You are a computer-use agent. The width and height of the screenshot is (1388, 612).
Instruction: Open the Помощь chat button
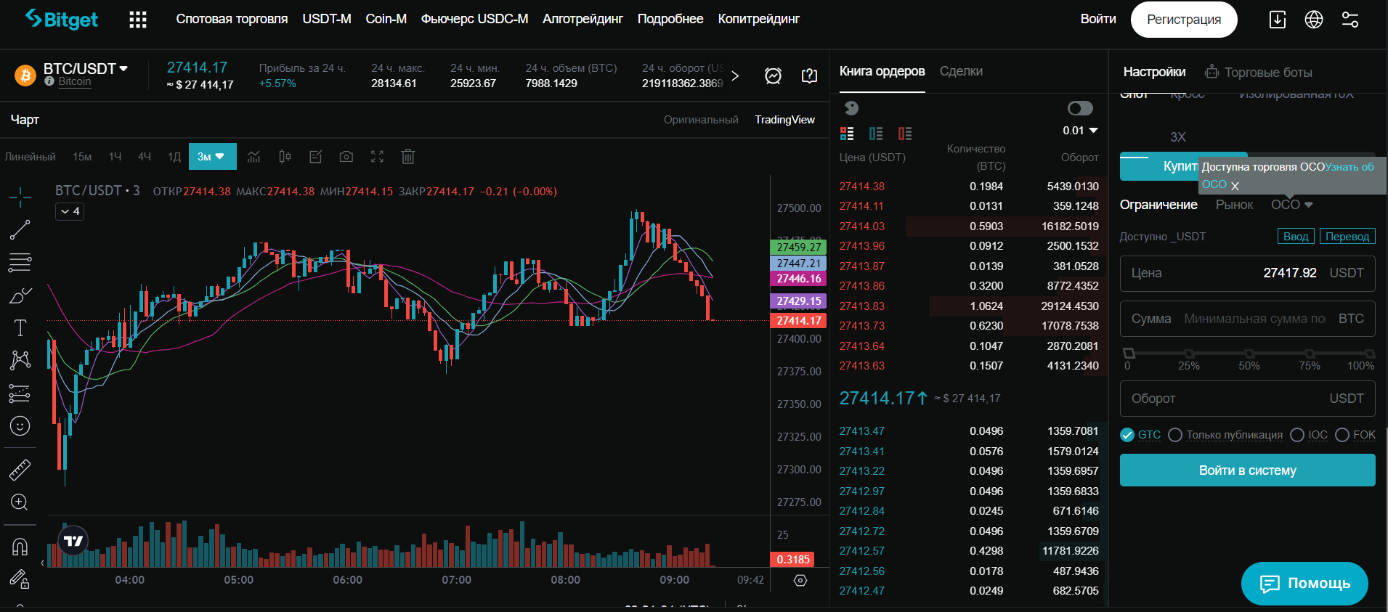1304,583
